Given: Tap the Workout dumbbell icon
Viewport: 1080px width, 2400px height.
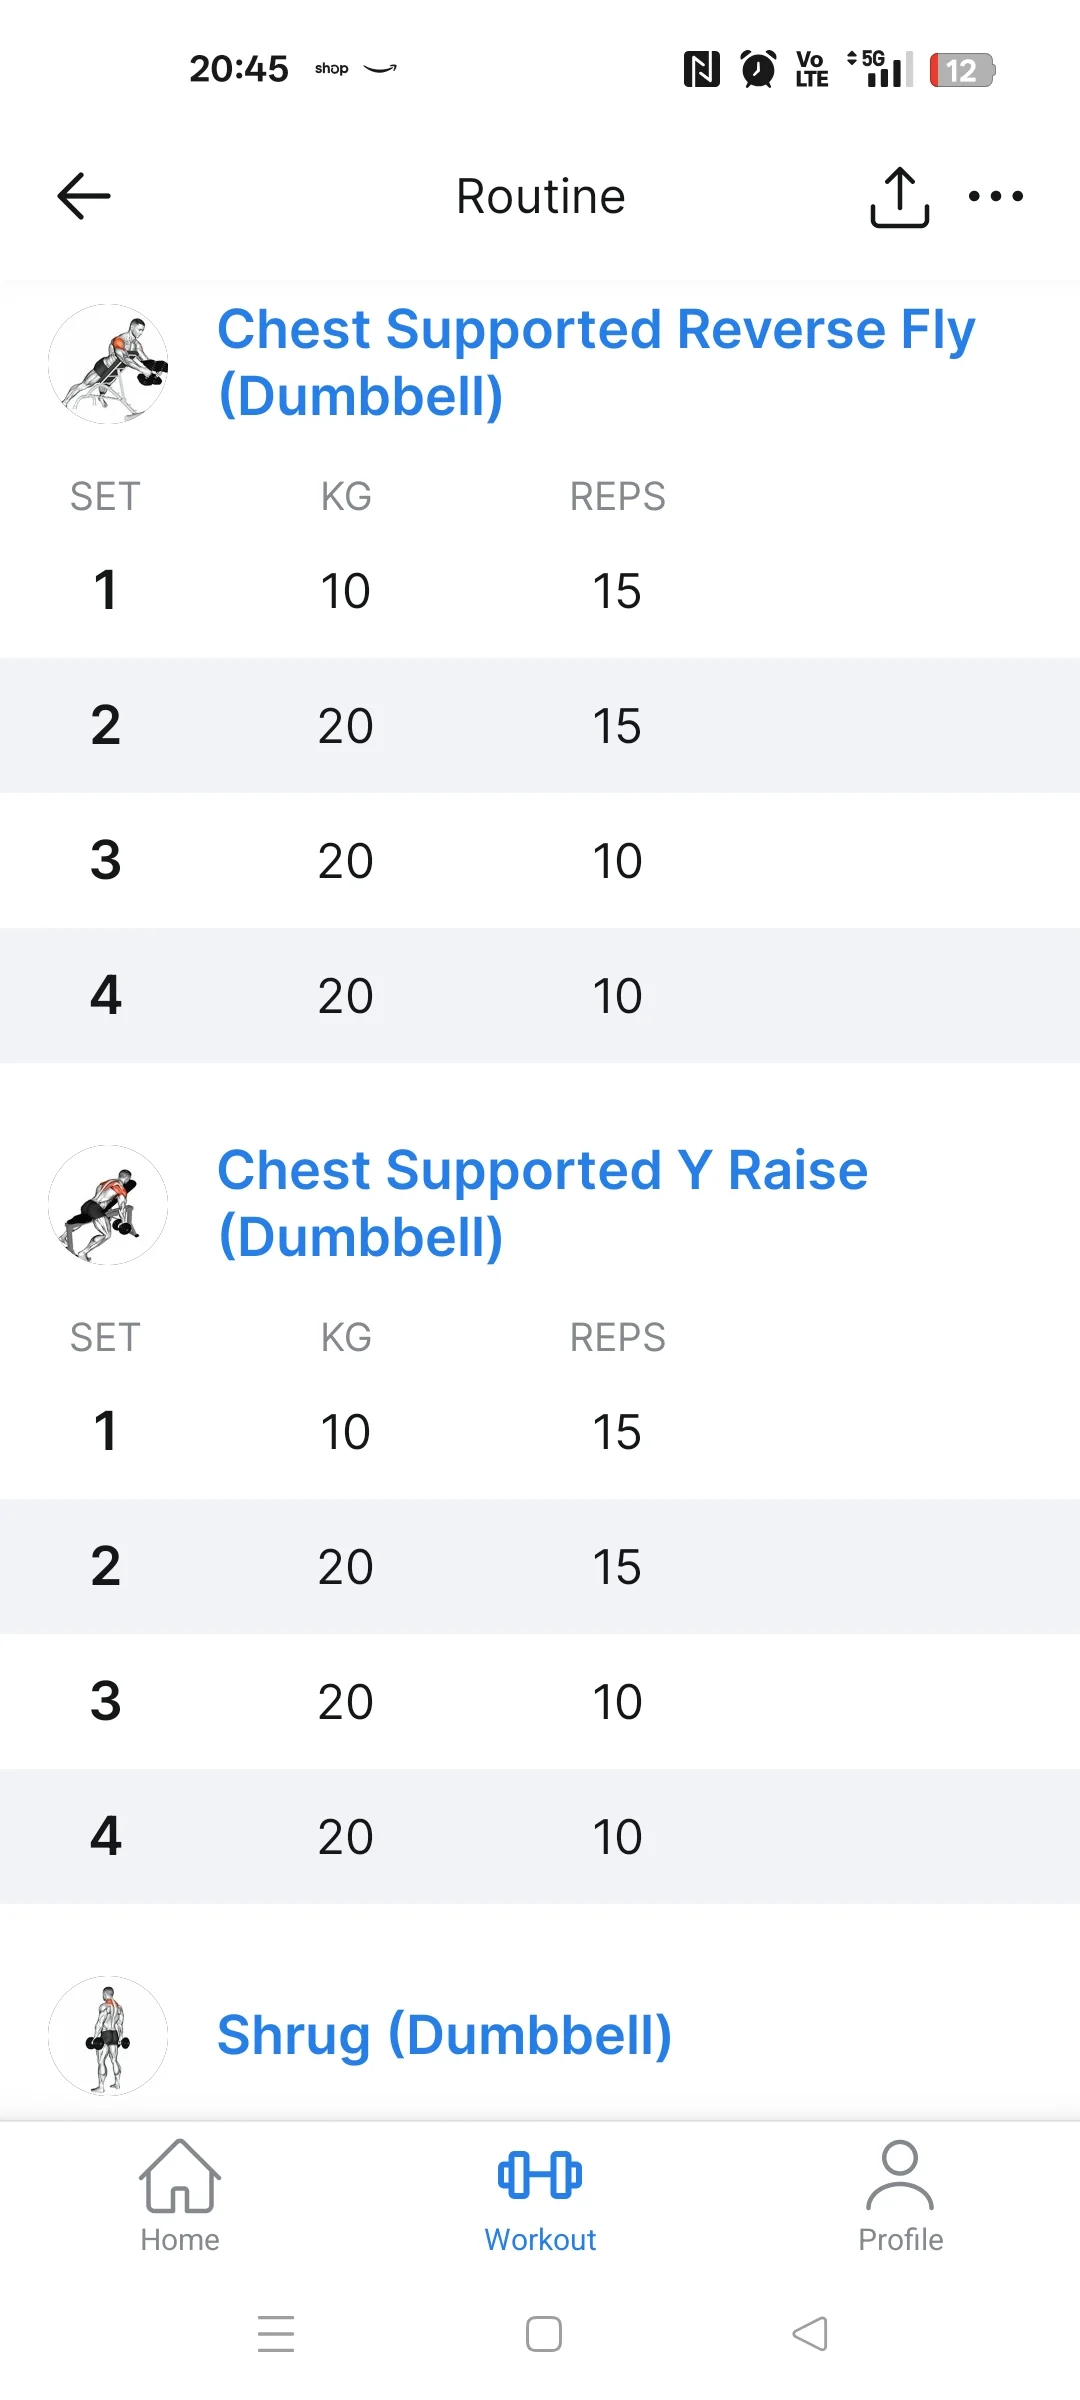Looking at the screenshot, I should click(x=540, y=2174).
